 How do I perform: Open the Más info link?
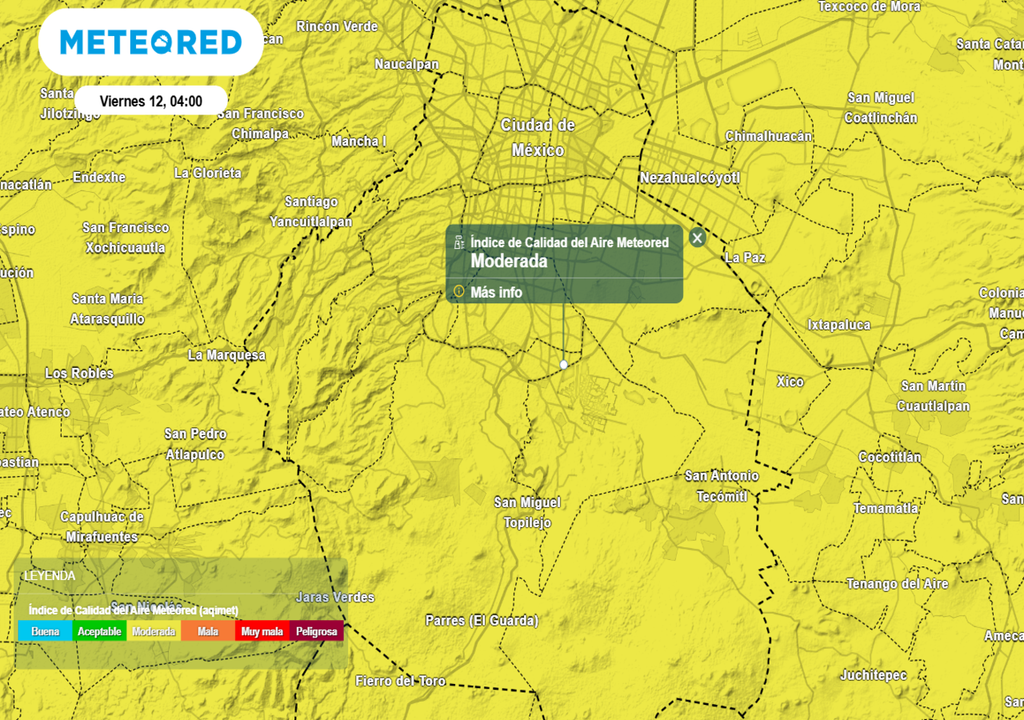click(x=496, y=292)
